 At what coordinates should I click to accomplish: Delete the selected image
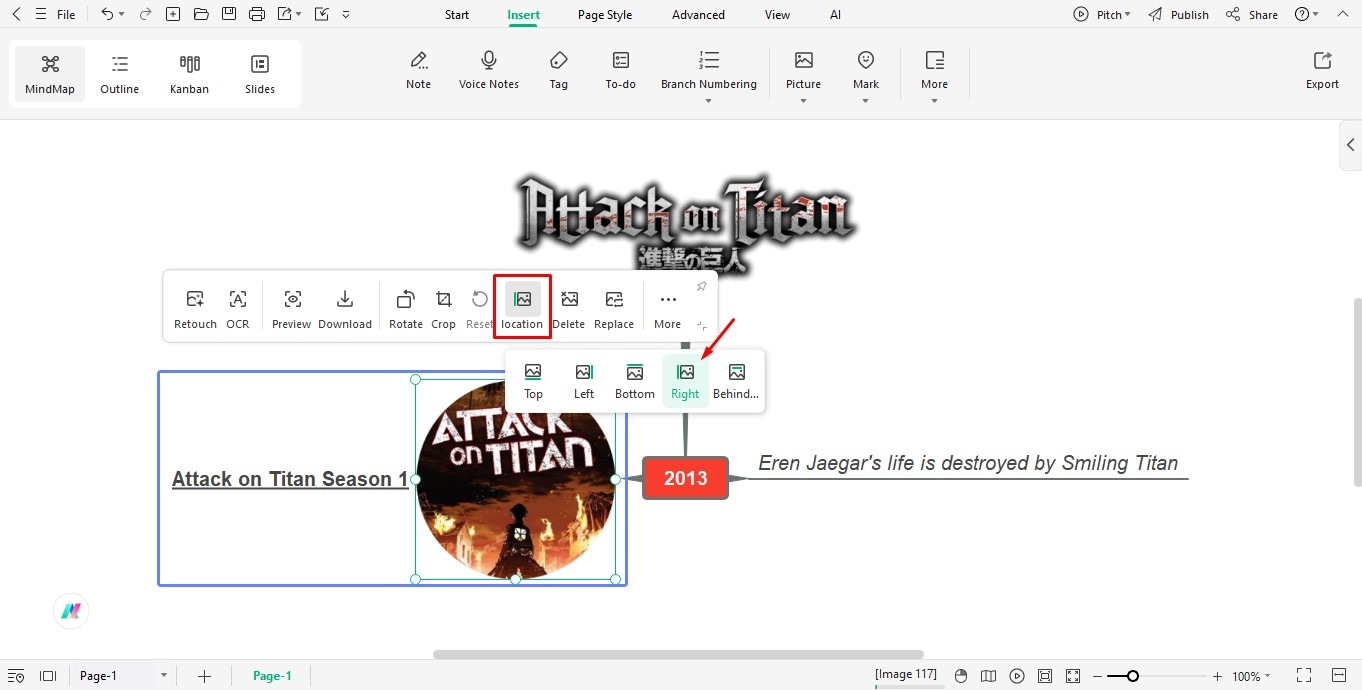[569, 309]
